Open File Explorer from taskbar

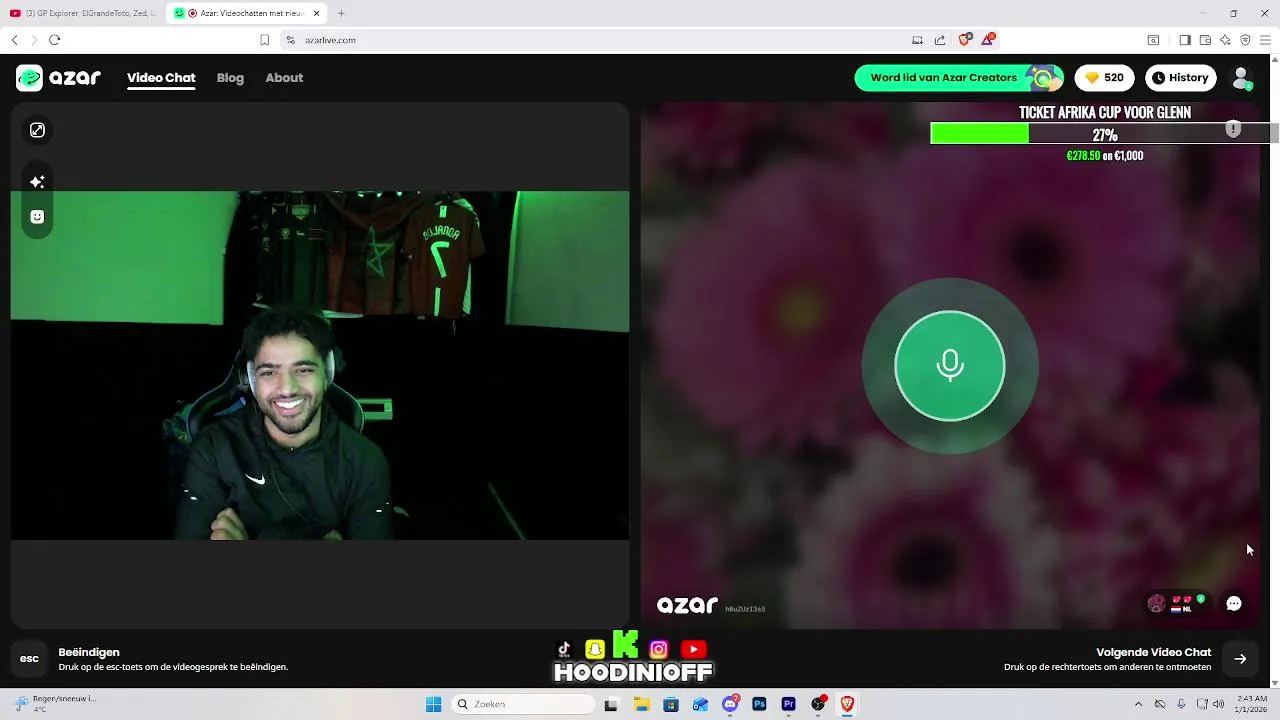point(641,704)
